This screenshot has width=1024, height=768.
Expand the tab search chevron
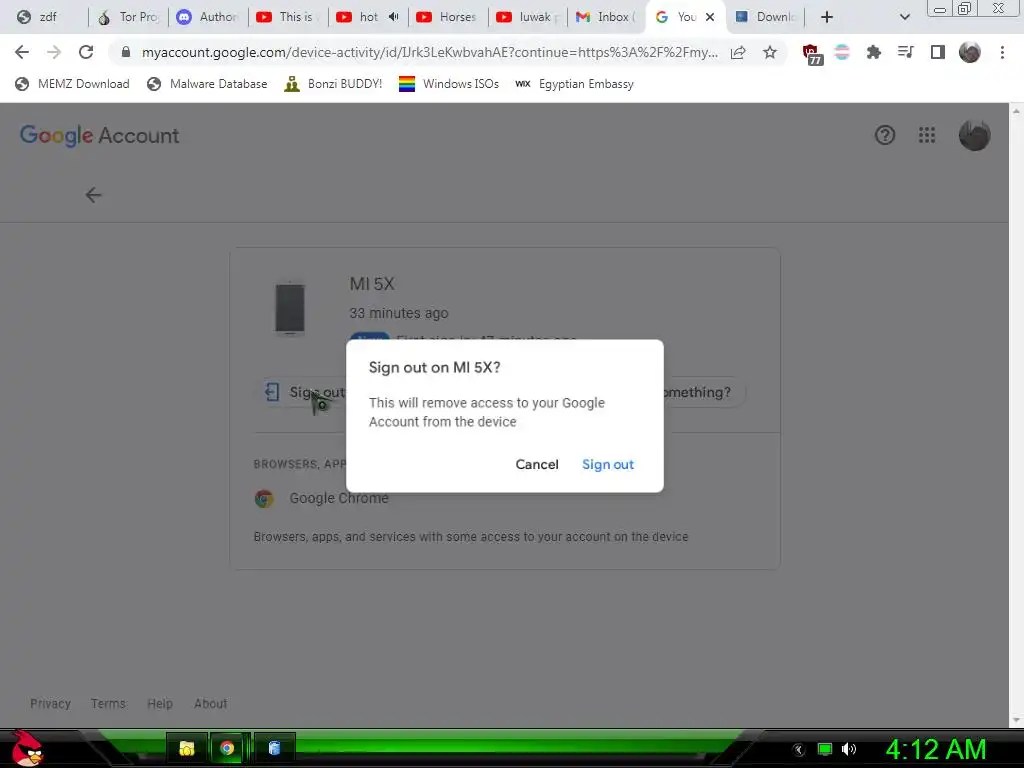[904, 17]
